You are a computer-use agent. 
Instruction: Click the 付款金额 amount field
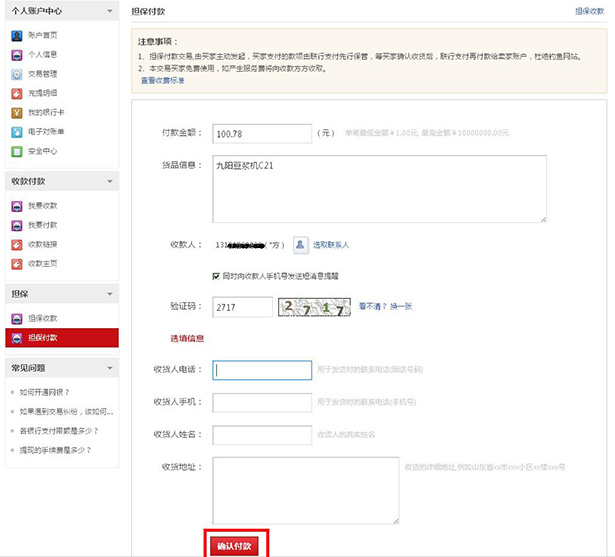click(262, 132)
